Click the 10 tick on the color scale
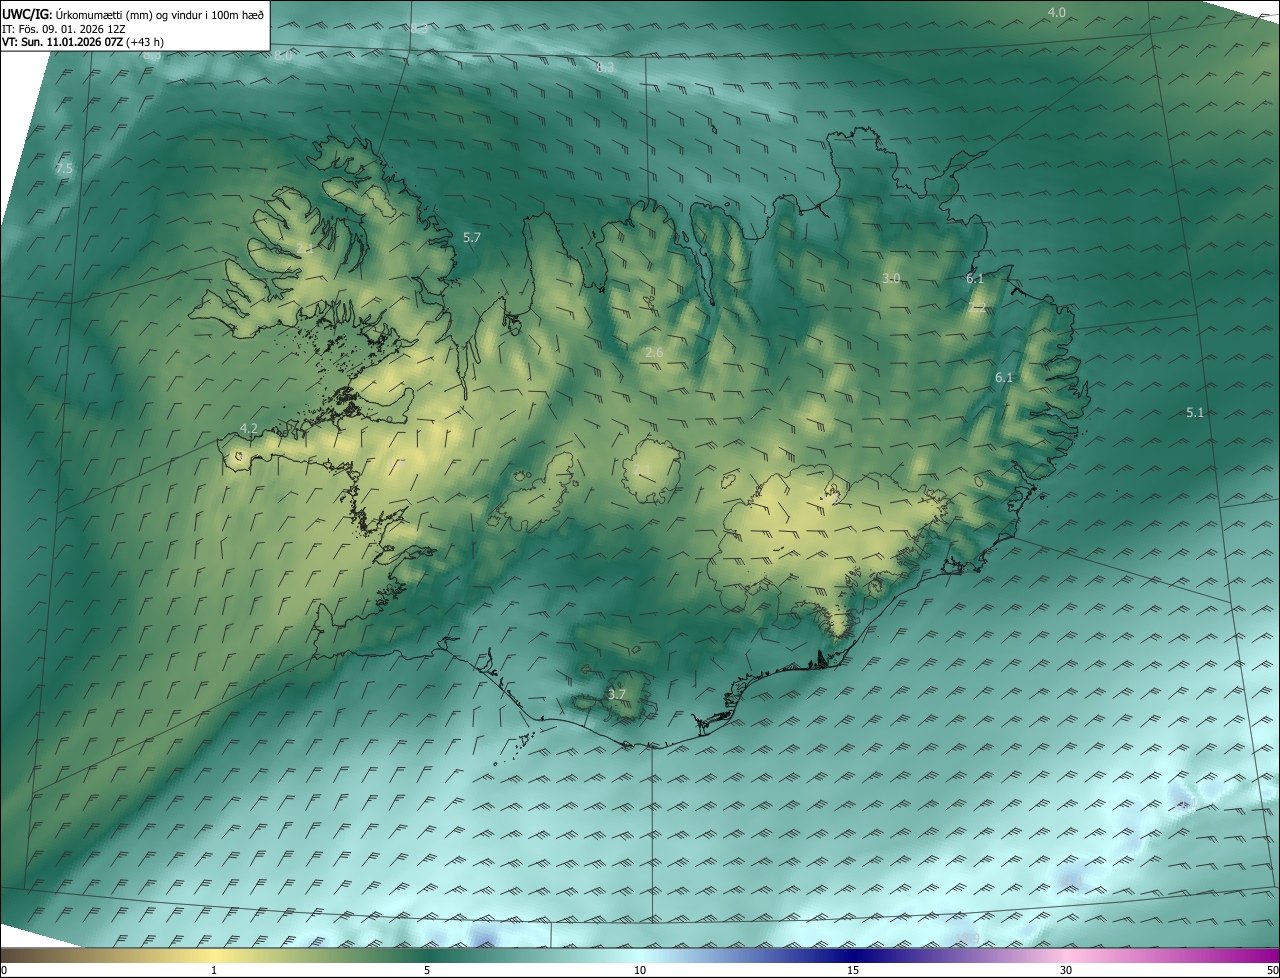The image size is (1280, 978). click(x=640, y=970)
